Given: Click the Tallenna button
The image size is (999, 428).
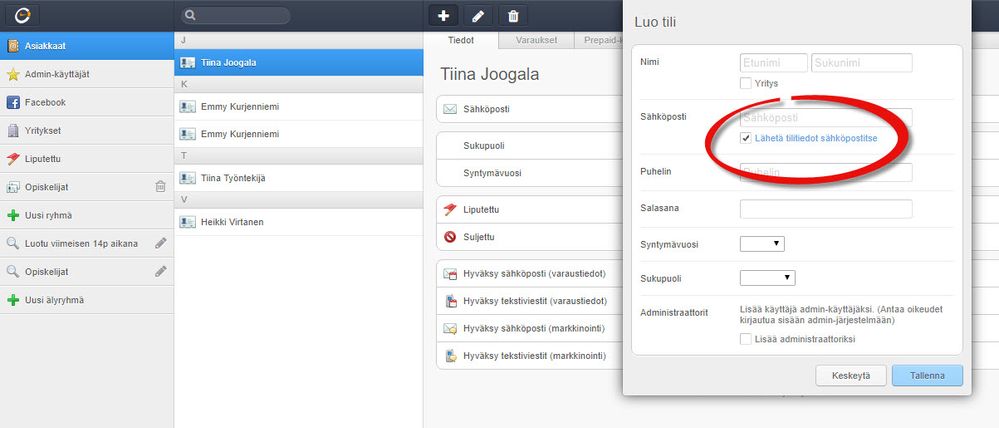Looking at the screenshot, I should coord(927,376).
